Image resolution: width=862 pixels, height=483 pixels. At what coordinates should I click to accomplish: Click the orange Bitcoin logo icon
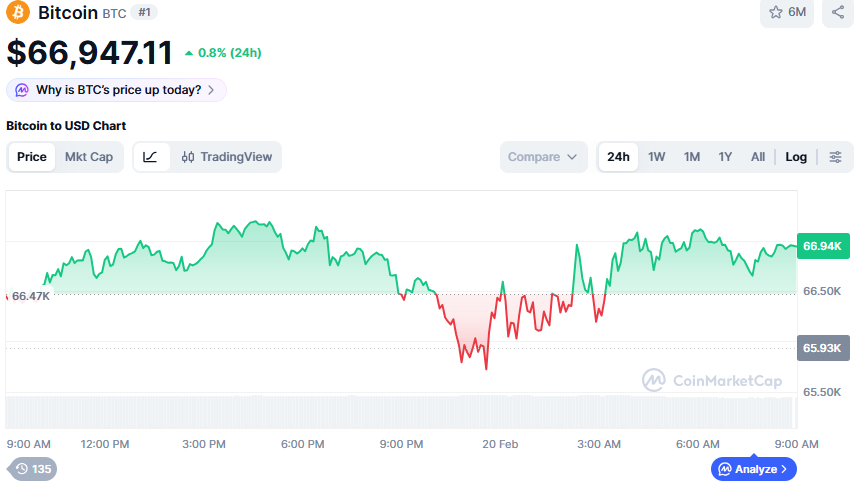pyautogui.click(x=18, y=13)
